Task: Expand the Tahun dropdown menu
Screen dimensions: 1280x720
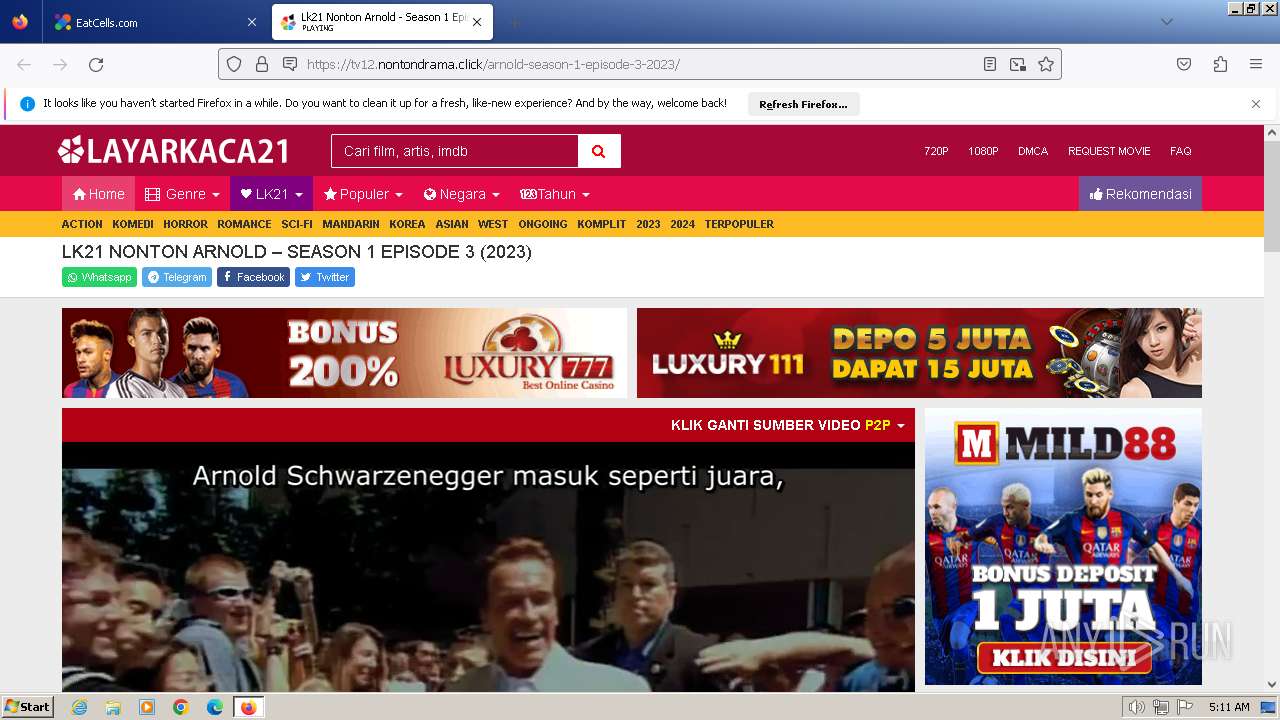Action: coord(555,194)
